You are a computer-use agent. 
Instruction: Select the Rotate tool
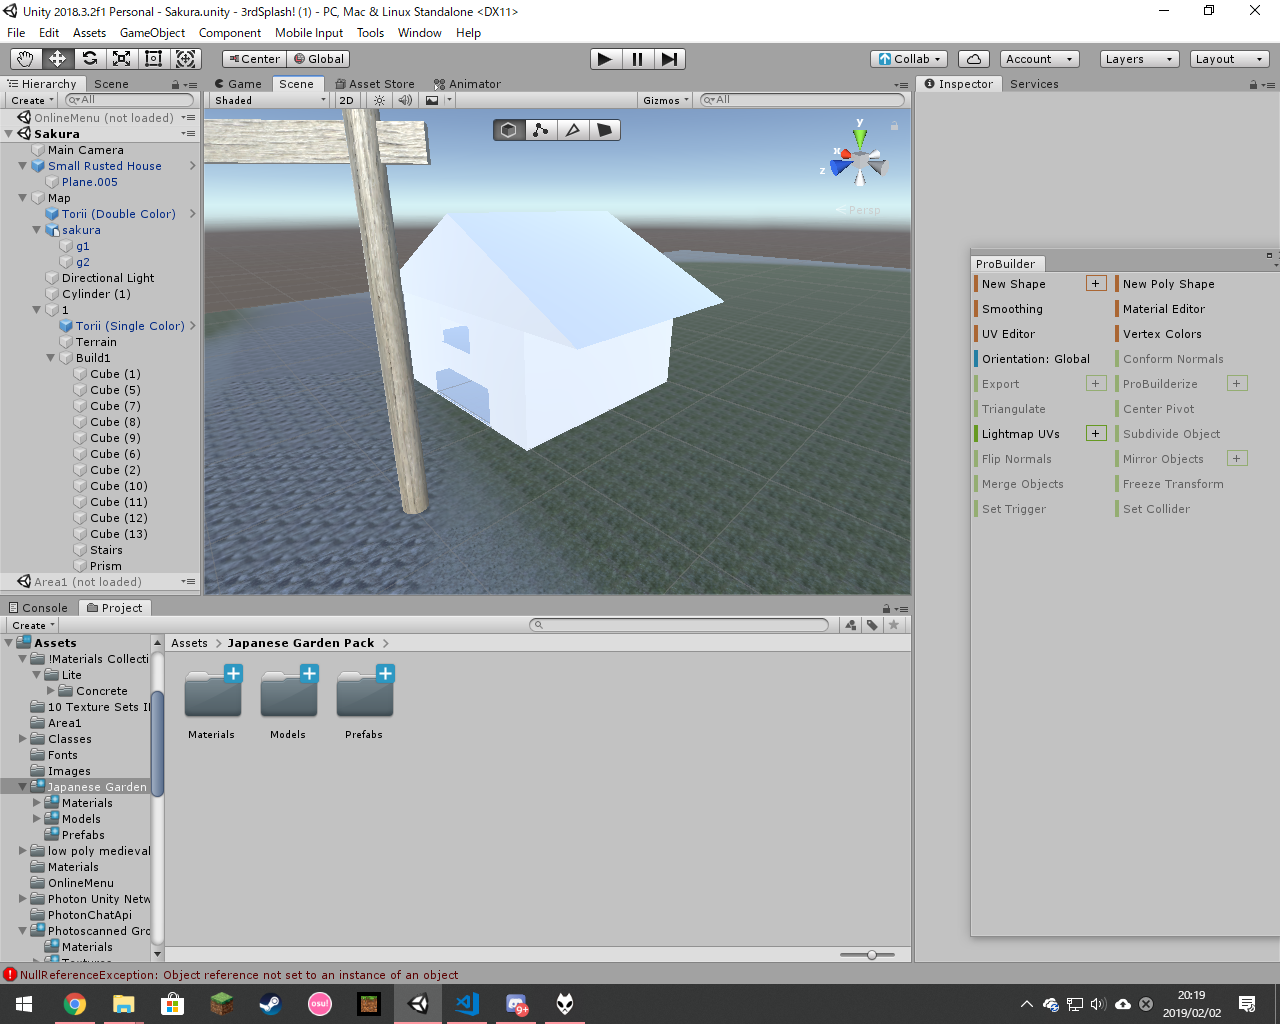[90, 59]
